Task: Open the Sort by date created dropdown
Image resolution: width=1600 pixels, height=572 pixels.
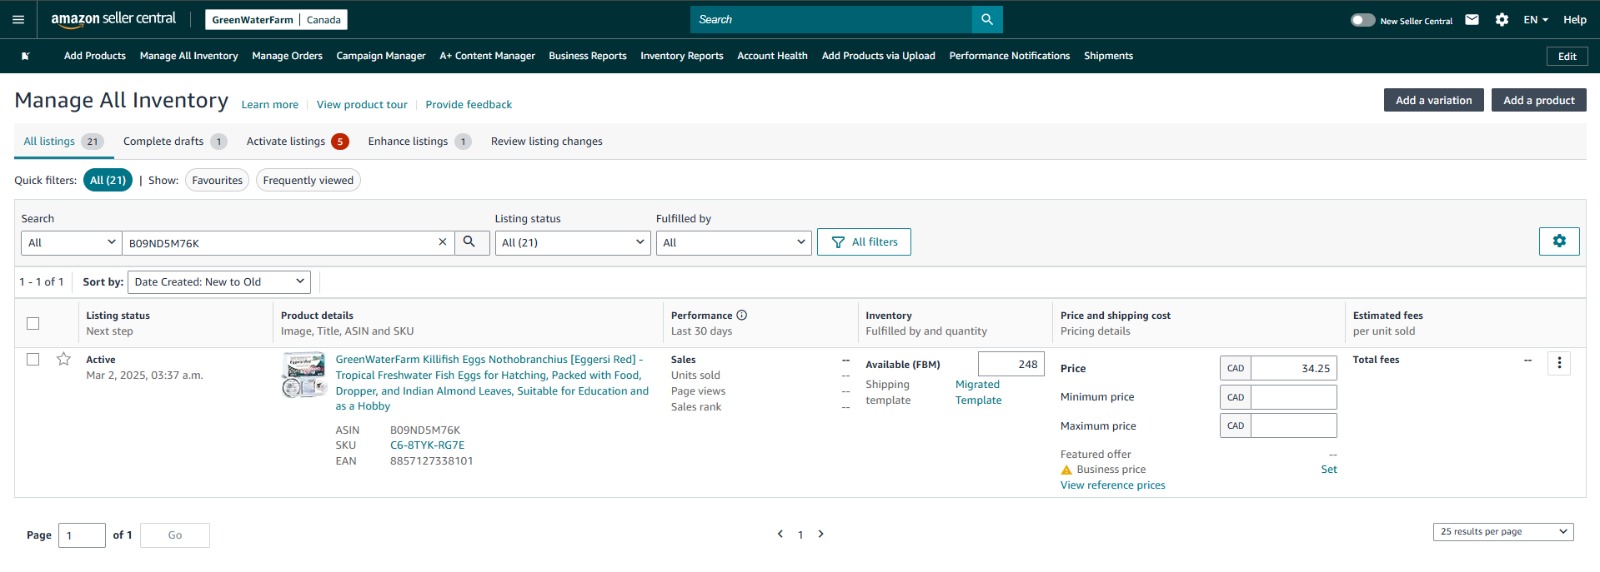Action: pyautogui.click(x=219, y=282)
